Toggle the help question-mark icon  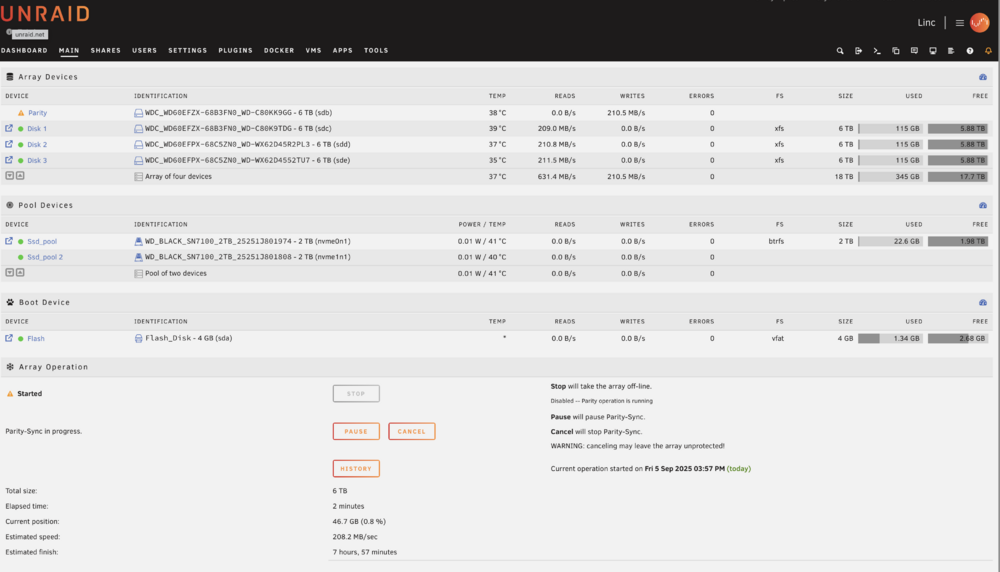[969, 51]
